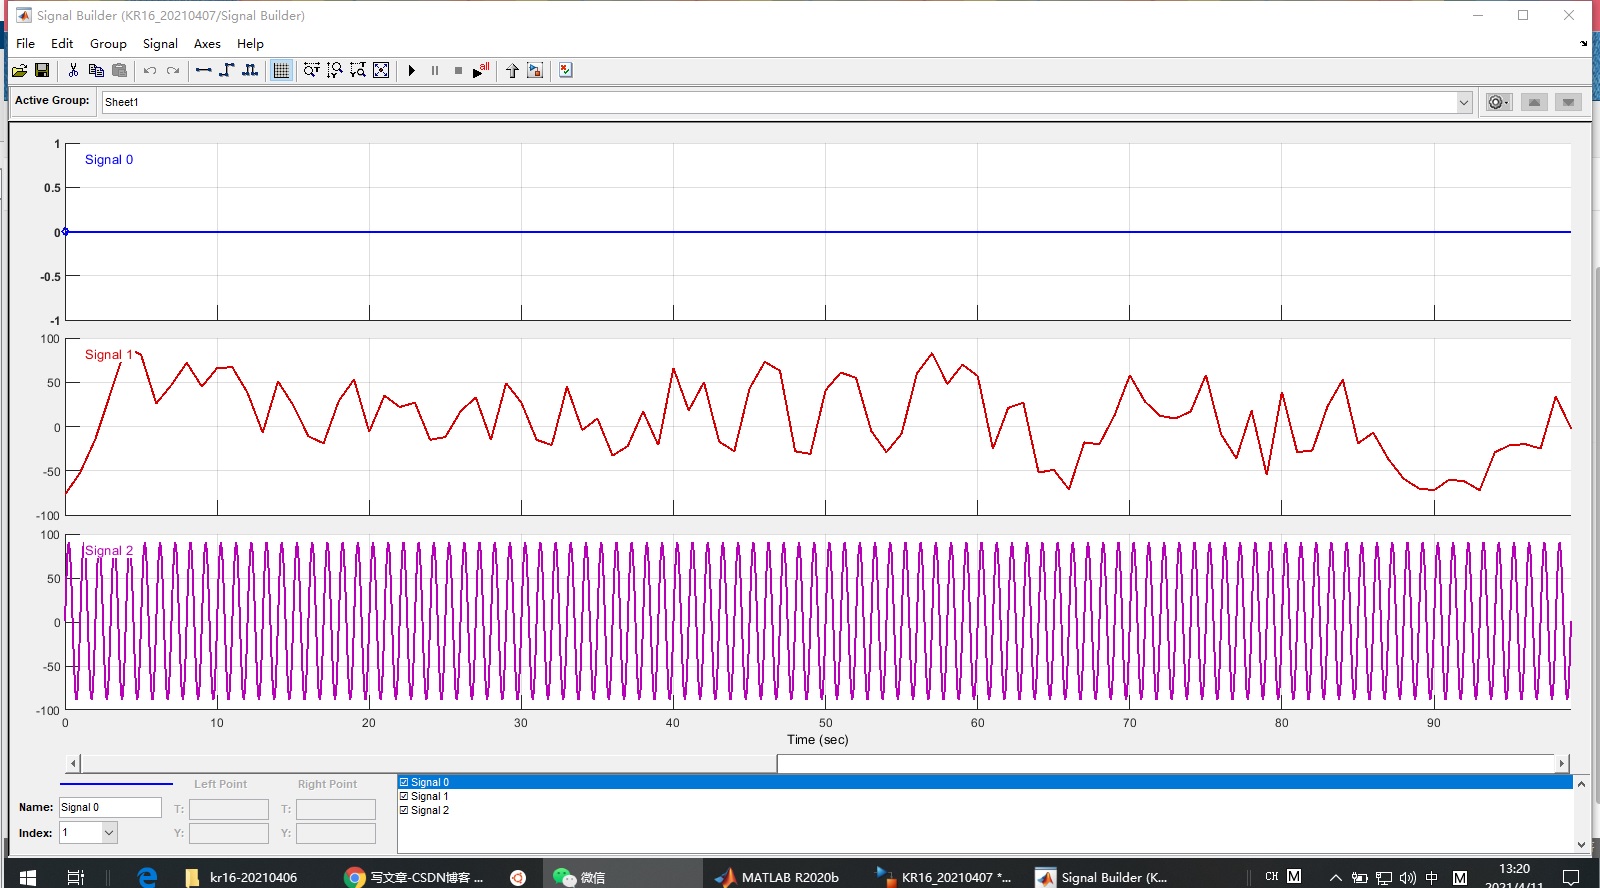Image resolution: width=1600 pixels, height=888 pixels.
Task: Expand the Index dropdown
Action: [110, 832]
